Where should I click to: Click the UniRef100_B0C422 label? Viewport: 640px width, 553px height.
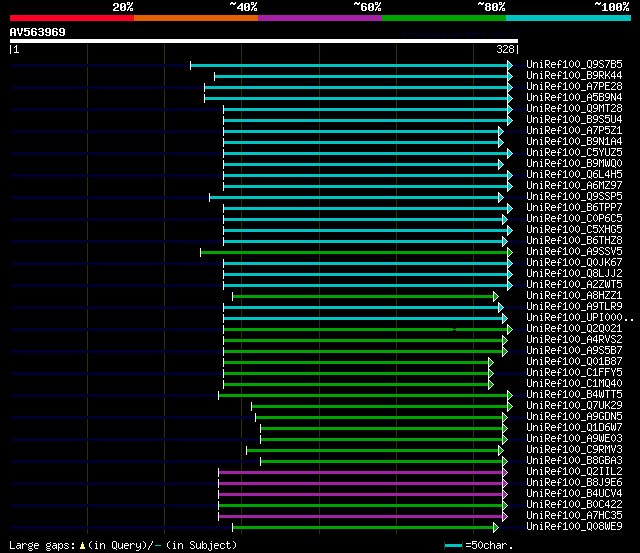(x=574, y=505)
